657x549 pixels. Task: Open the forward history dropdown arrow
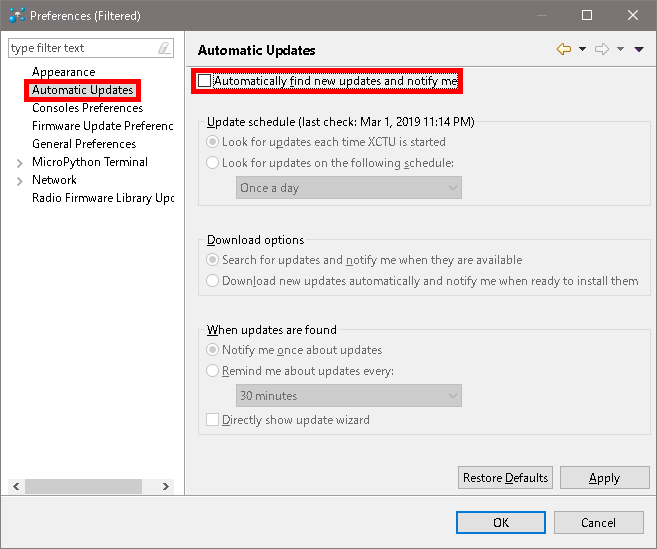(x=620, y=49)
